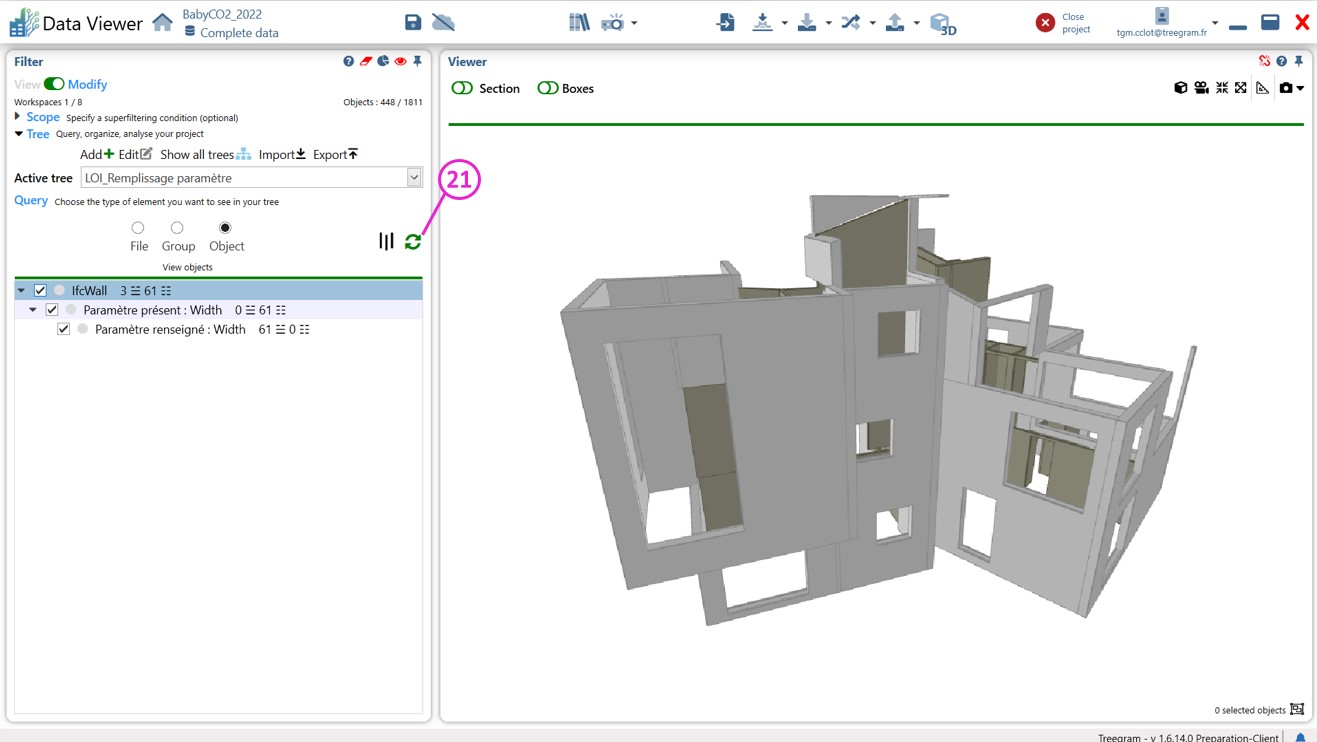This screenshot has width=1317, height=742.
Task: Enable the Section toggle
Action: click(462, 88)
